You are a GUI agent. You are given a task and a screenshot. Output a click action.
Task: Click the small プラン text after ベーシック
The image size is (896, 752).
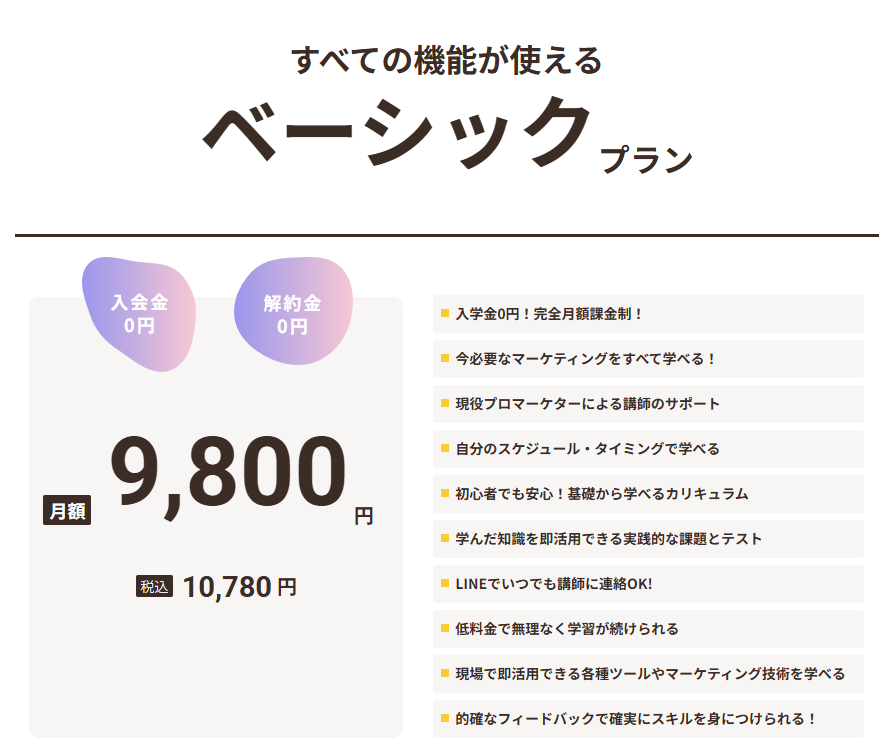click(647, 160)
